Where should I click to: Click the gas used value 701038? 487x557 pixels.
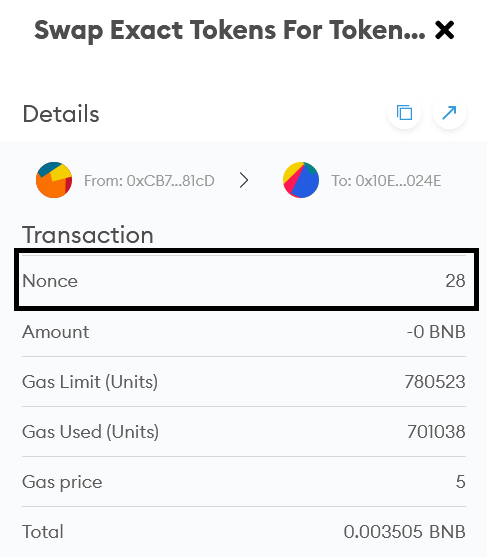tap(436, 432)
